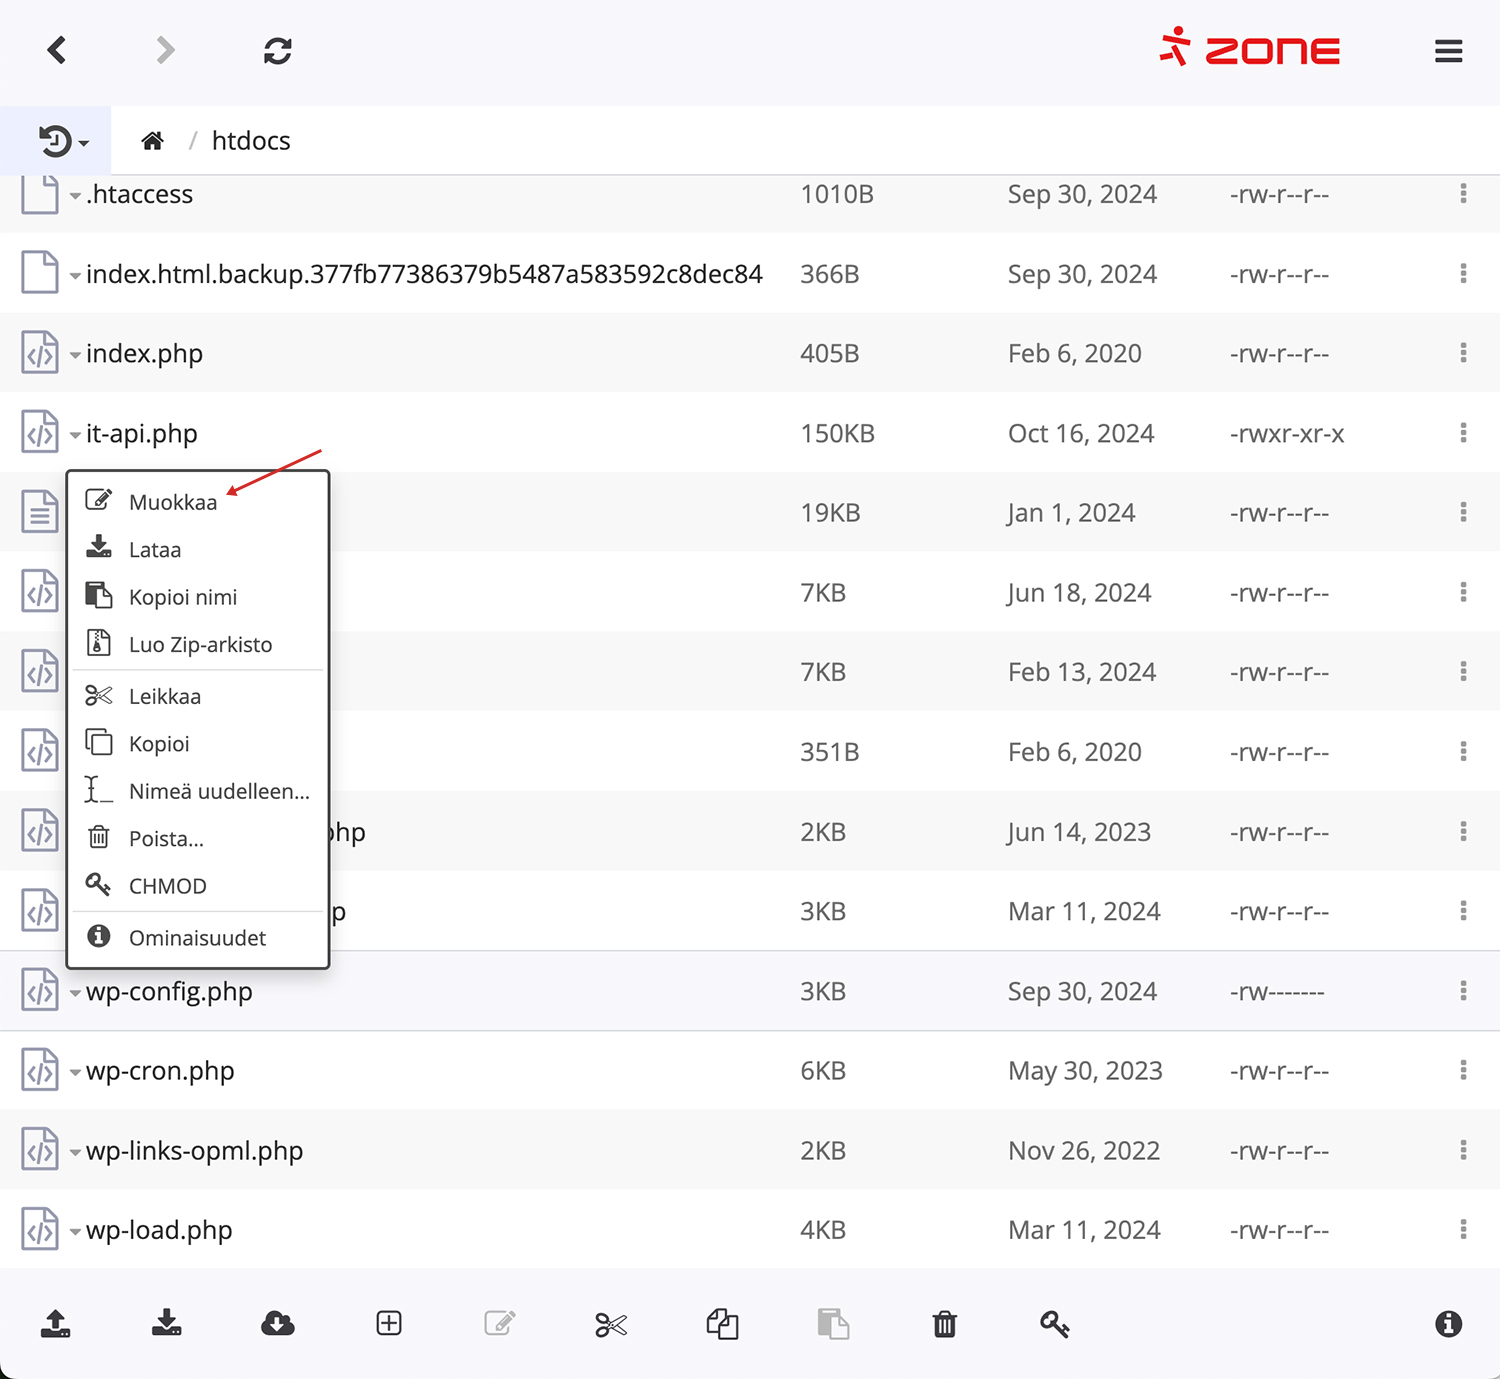Expand dropdown arrow next to index.php
The width and height of the screenshot is (1500, 1379).
75,355
